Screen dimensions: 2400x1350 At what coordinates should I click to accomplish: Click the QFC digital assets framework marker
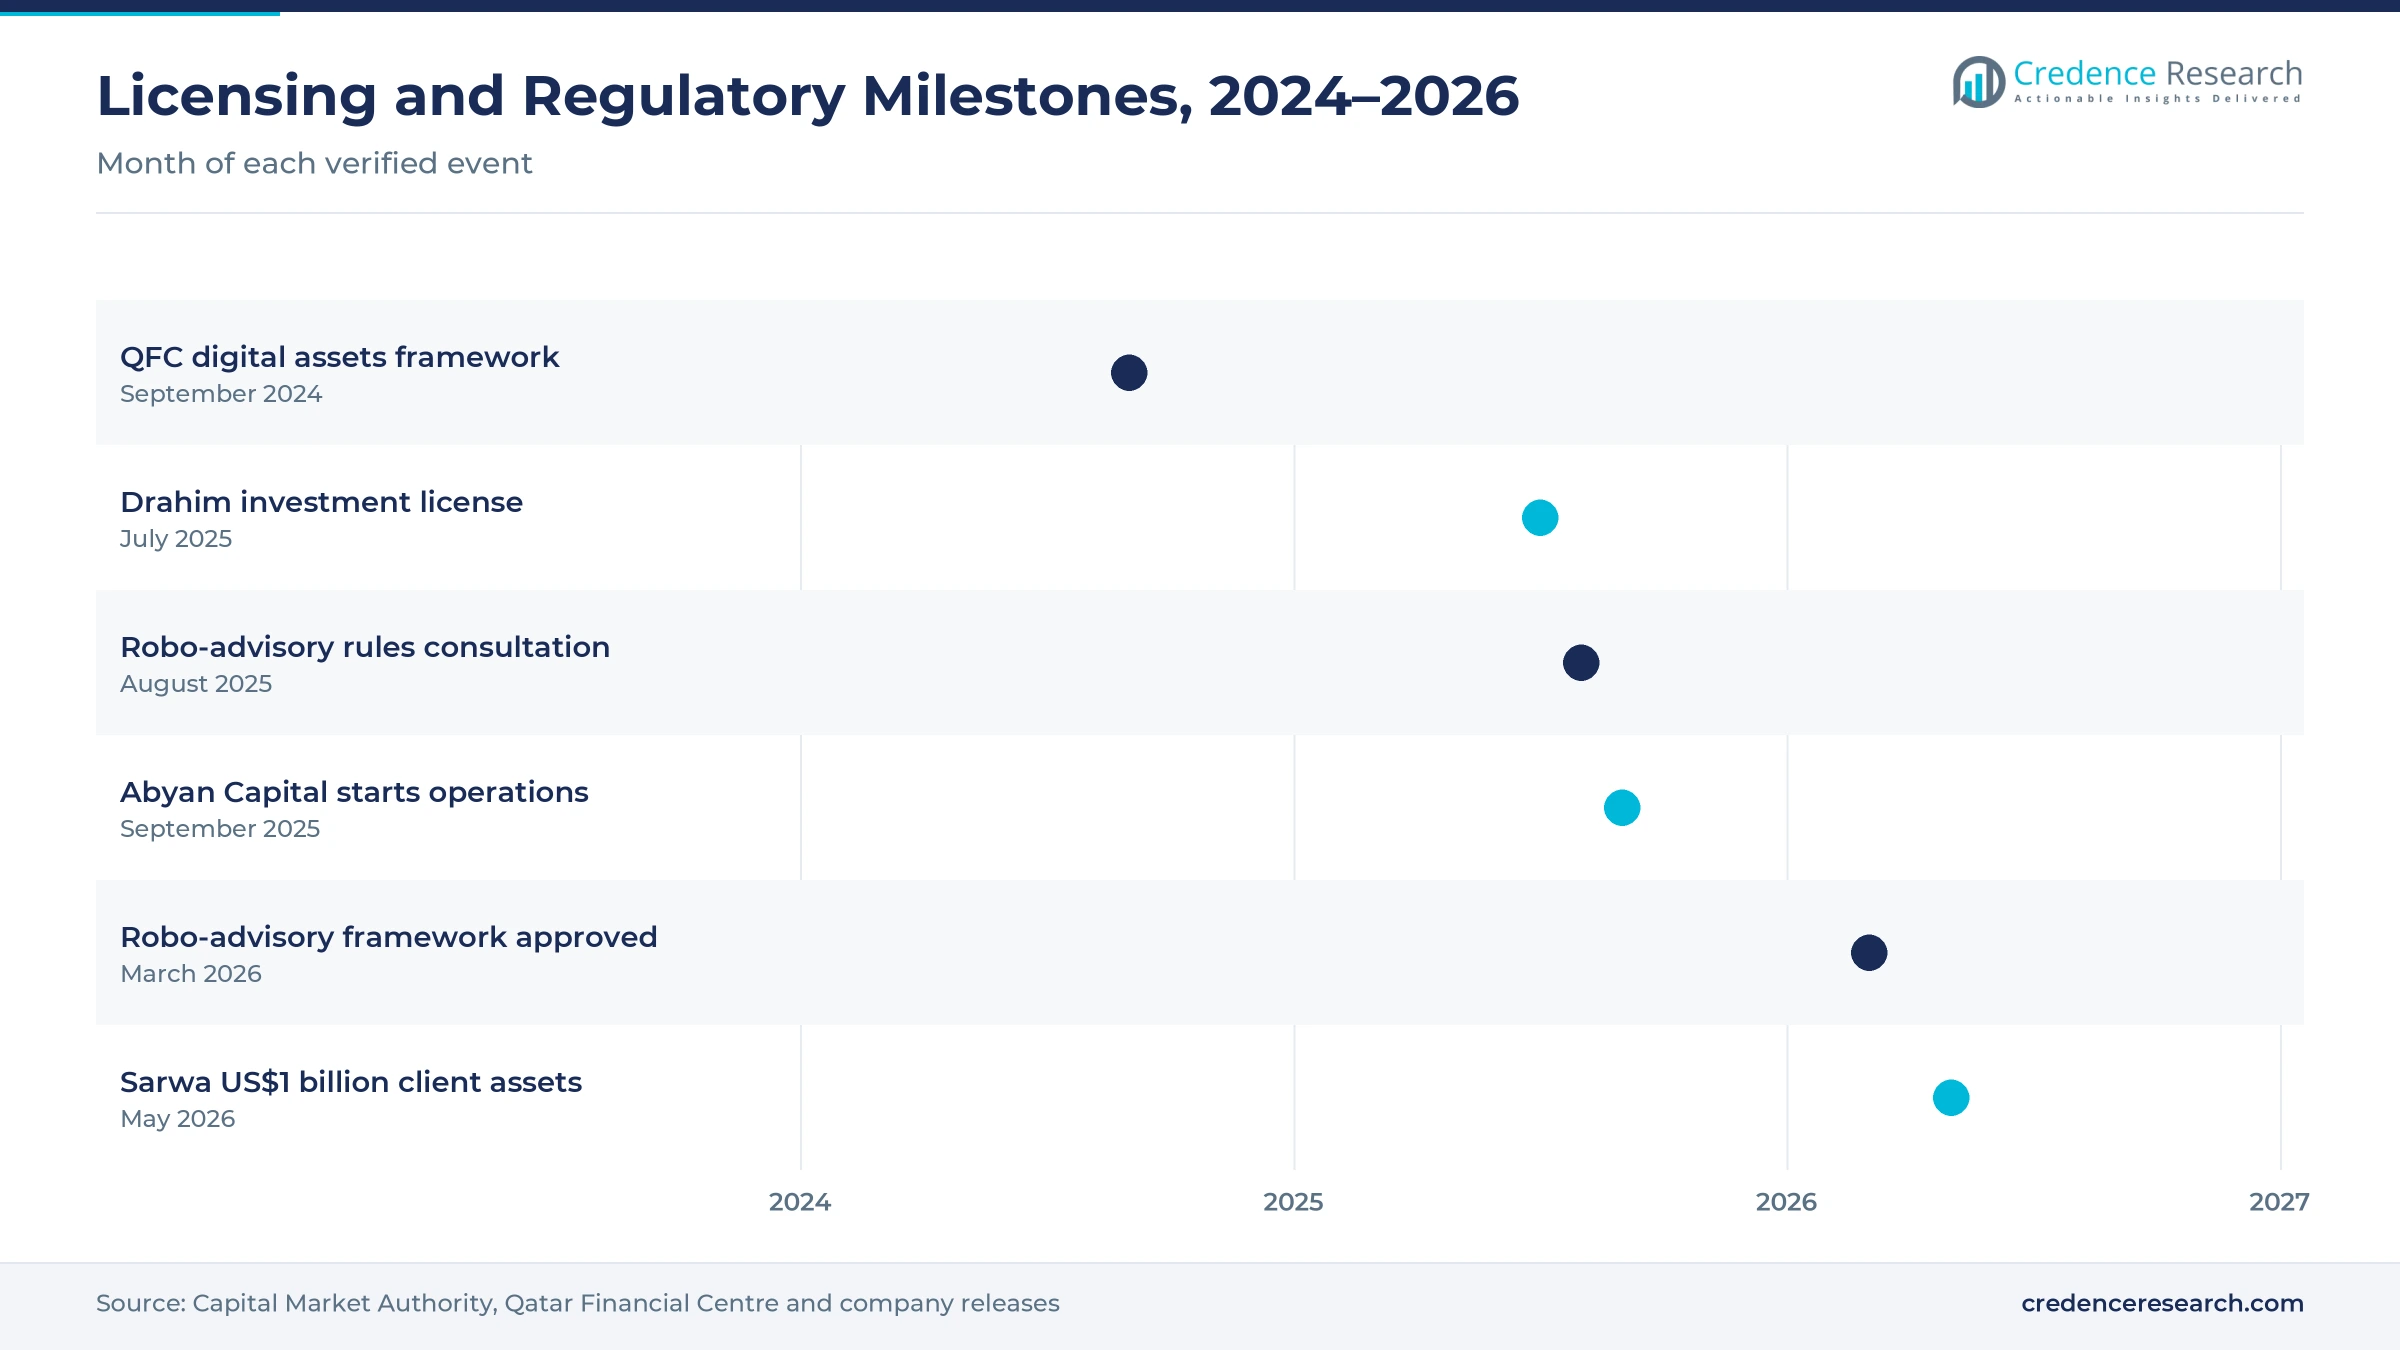click(1129, 373)
